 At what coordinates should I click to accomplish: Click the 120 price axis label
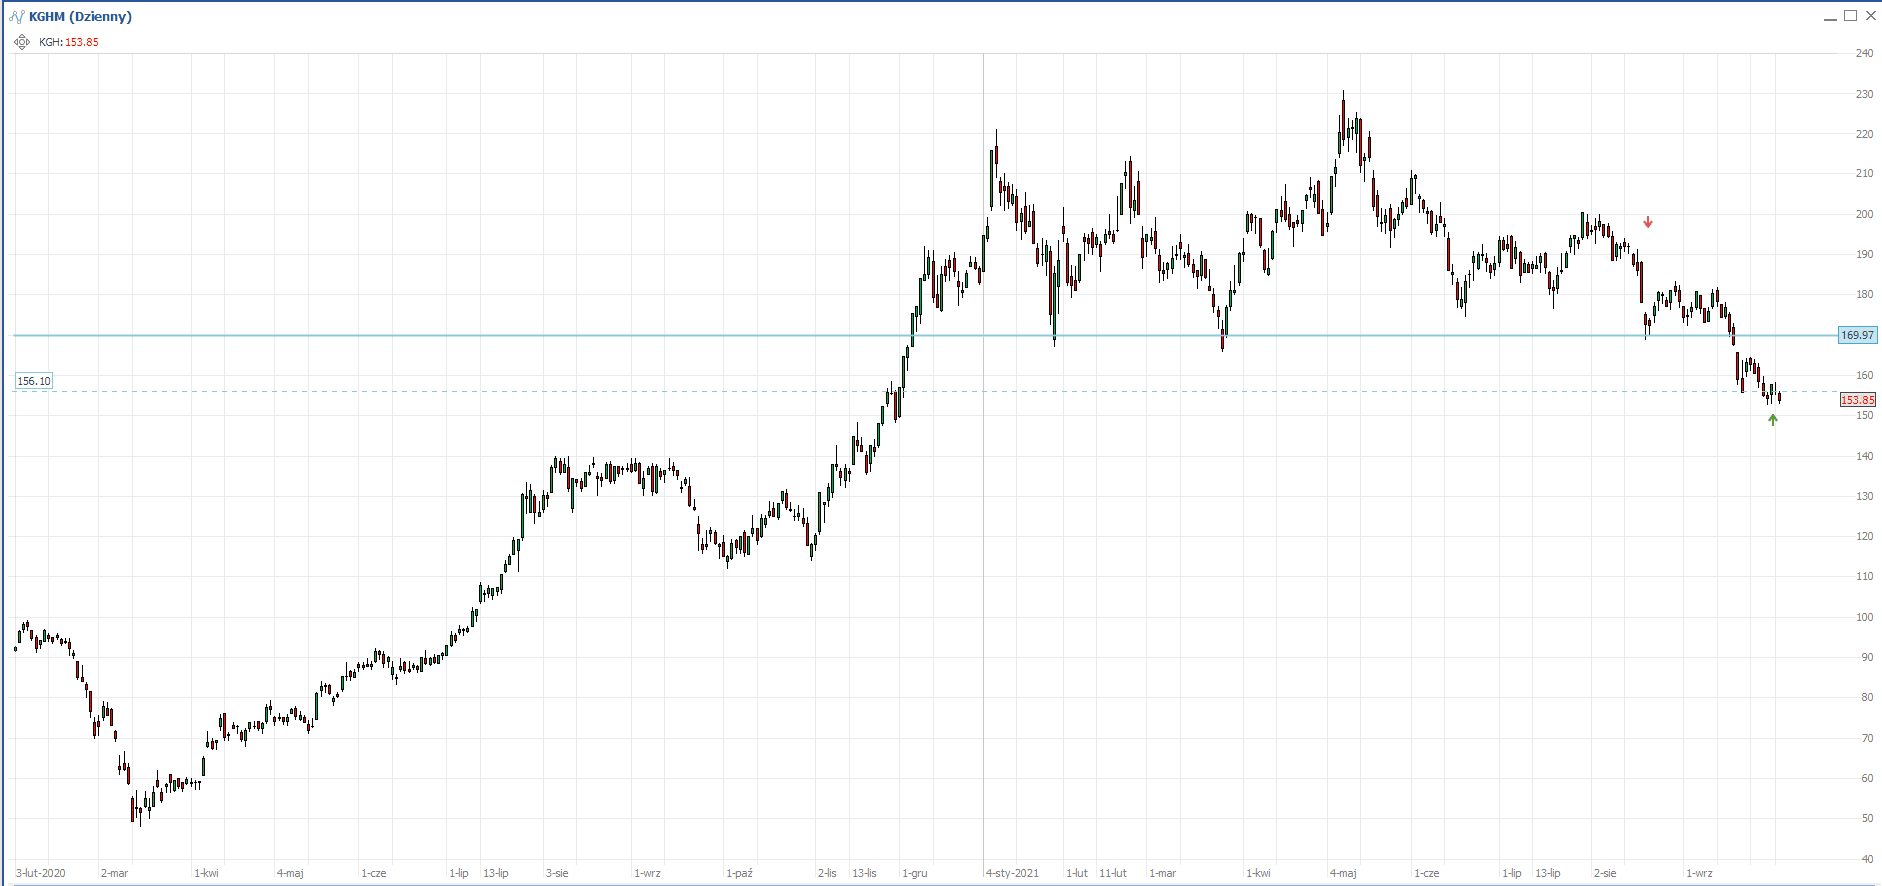(x=1864, y=536)
